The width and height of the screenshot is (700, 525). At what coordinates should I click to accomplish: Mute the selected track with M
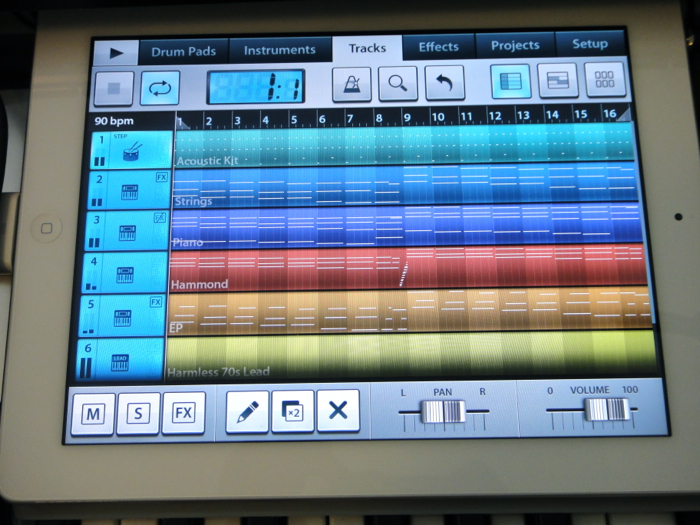click(93, 414)
